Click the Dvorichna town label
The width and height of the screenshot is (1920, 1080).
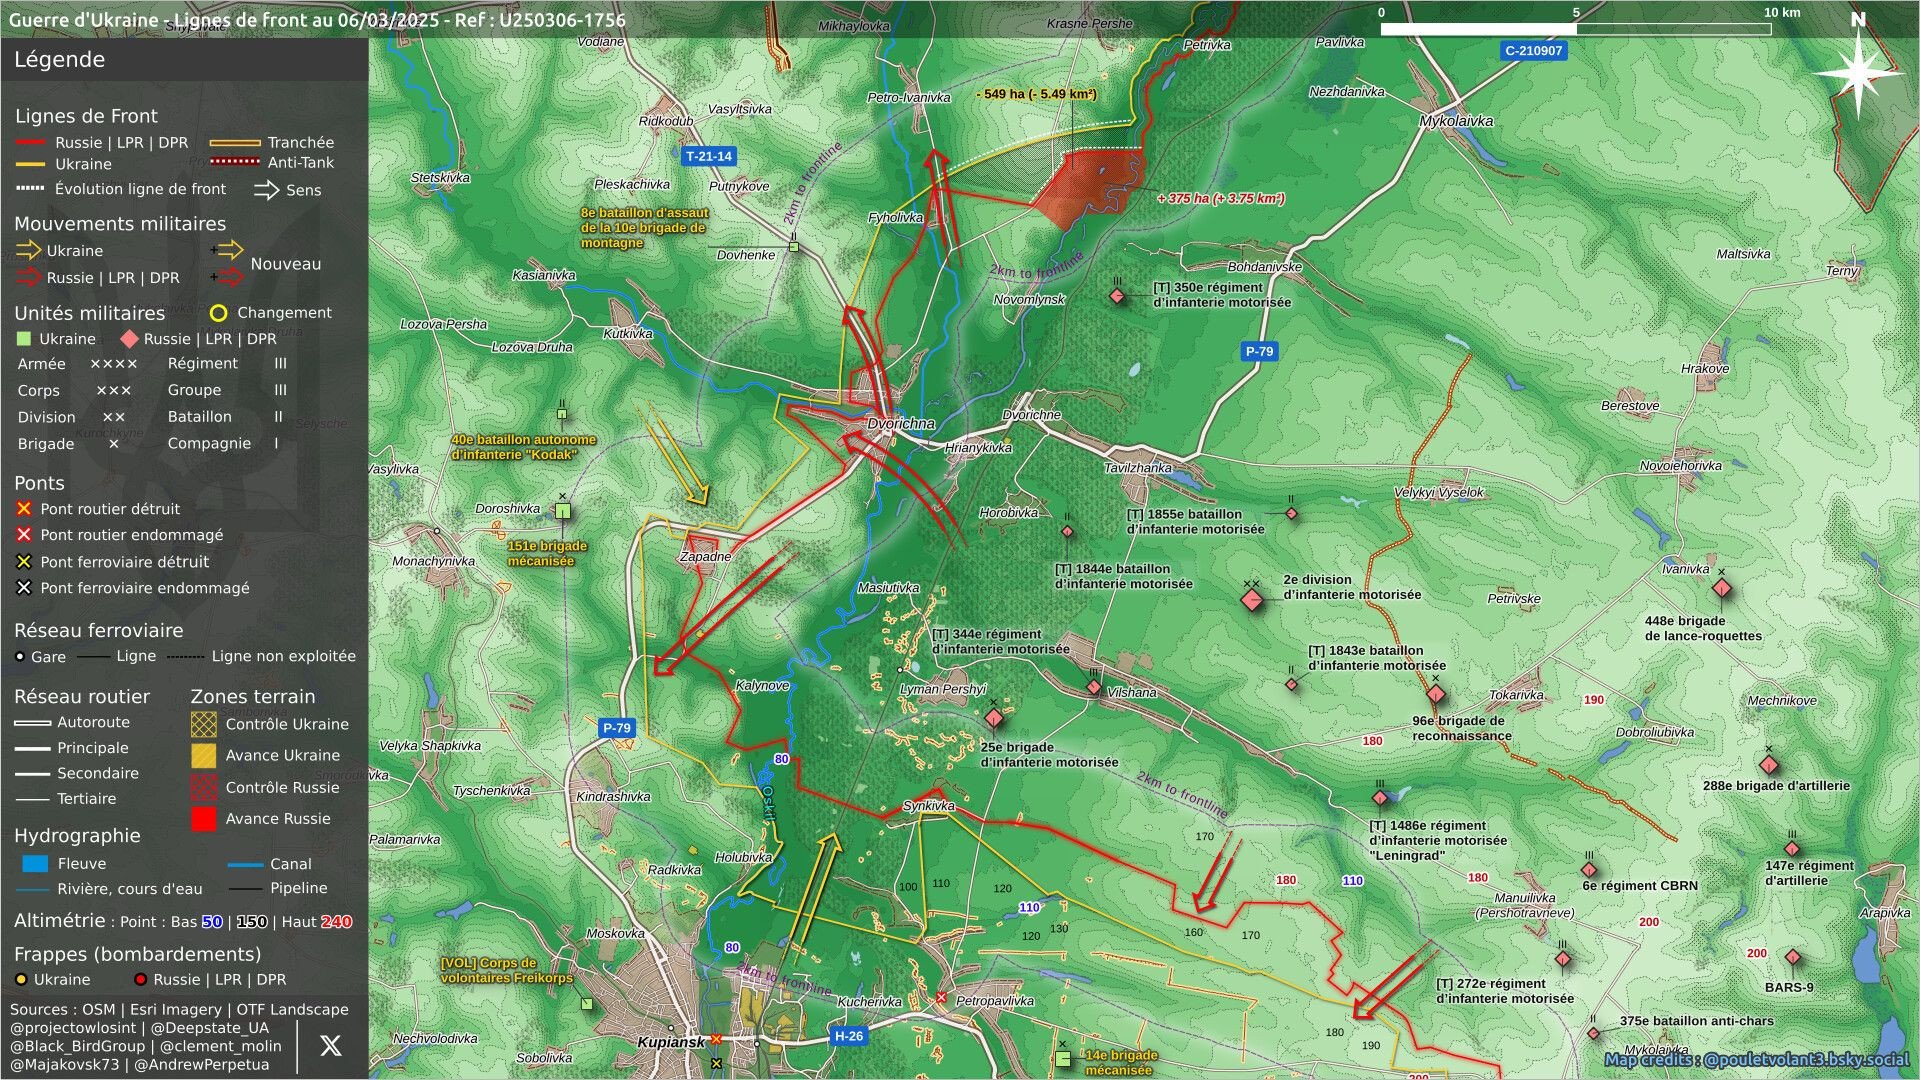tap(901, 424)
